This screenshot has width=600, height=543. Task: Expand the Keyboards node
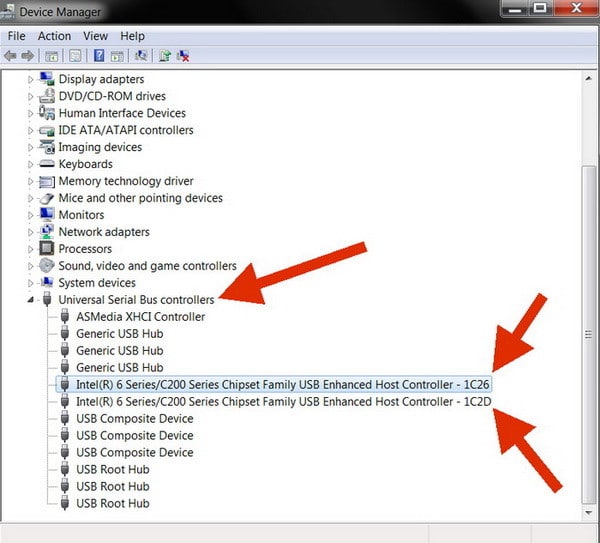pyautogui.click(x=31, y=164)
